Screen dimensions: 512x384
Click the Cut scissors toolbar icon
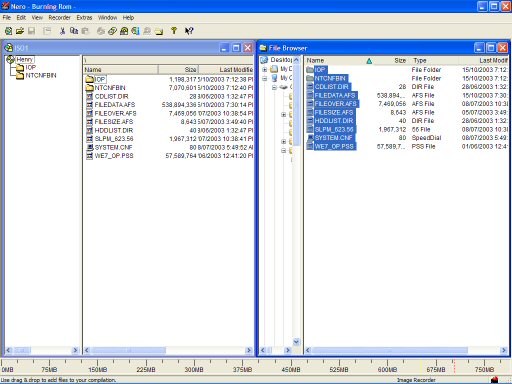pos(62,31)
